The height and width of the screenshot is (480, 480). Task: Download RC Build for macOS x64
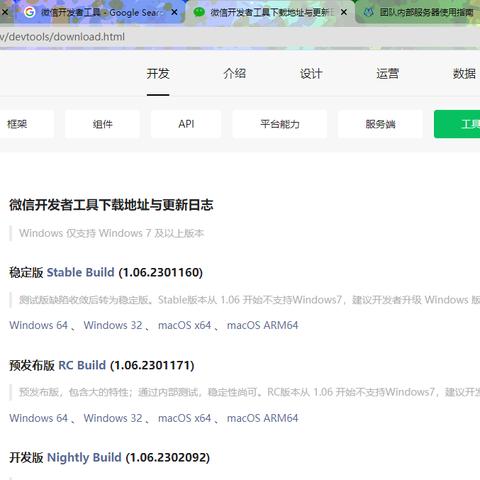[x=184, y=418]
